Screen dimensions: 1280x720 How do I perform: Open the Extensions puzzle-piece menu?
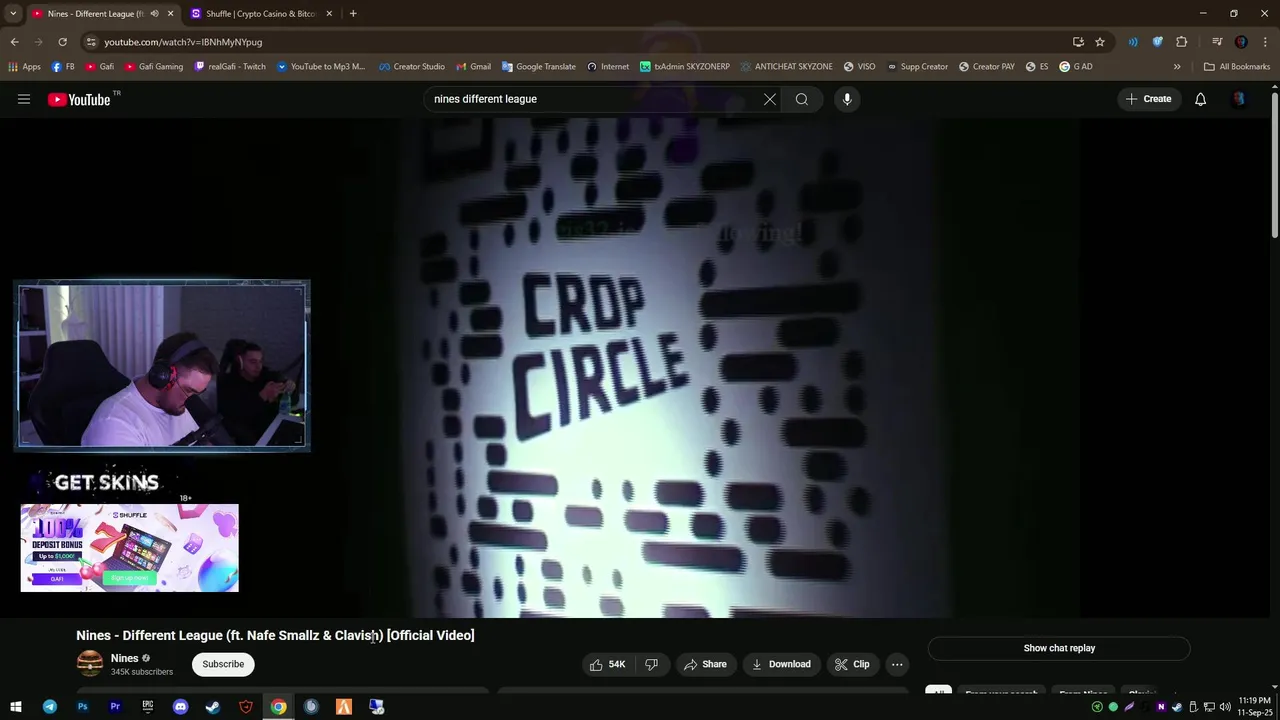coord(1182,42)
